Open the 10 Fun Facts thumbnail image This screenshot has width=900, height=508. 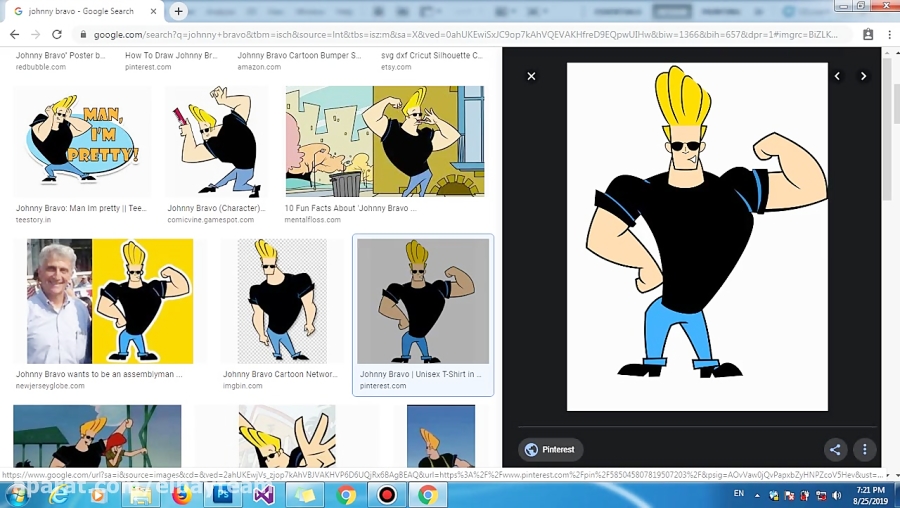click(385, 141)
